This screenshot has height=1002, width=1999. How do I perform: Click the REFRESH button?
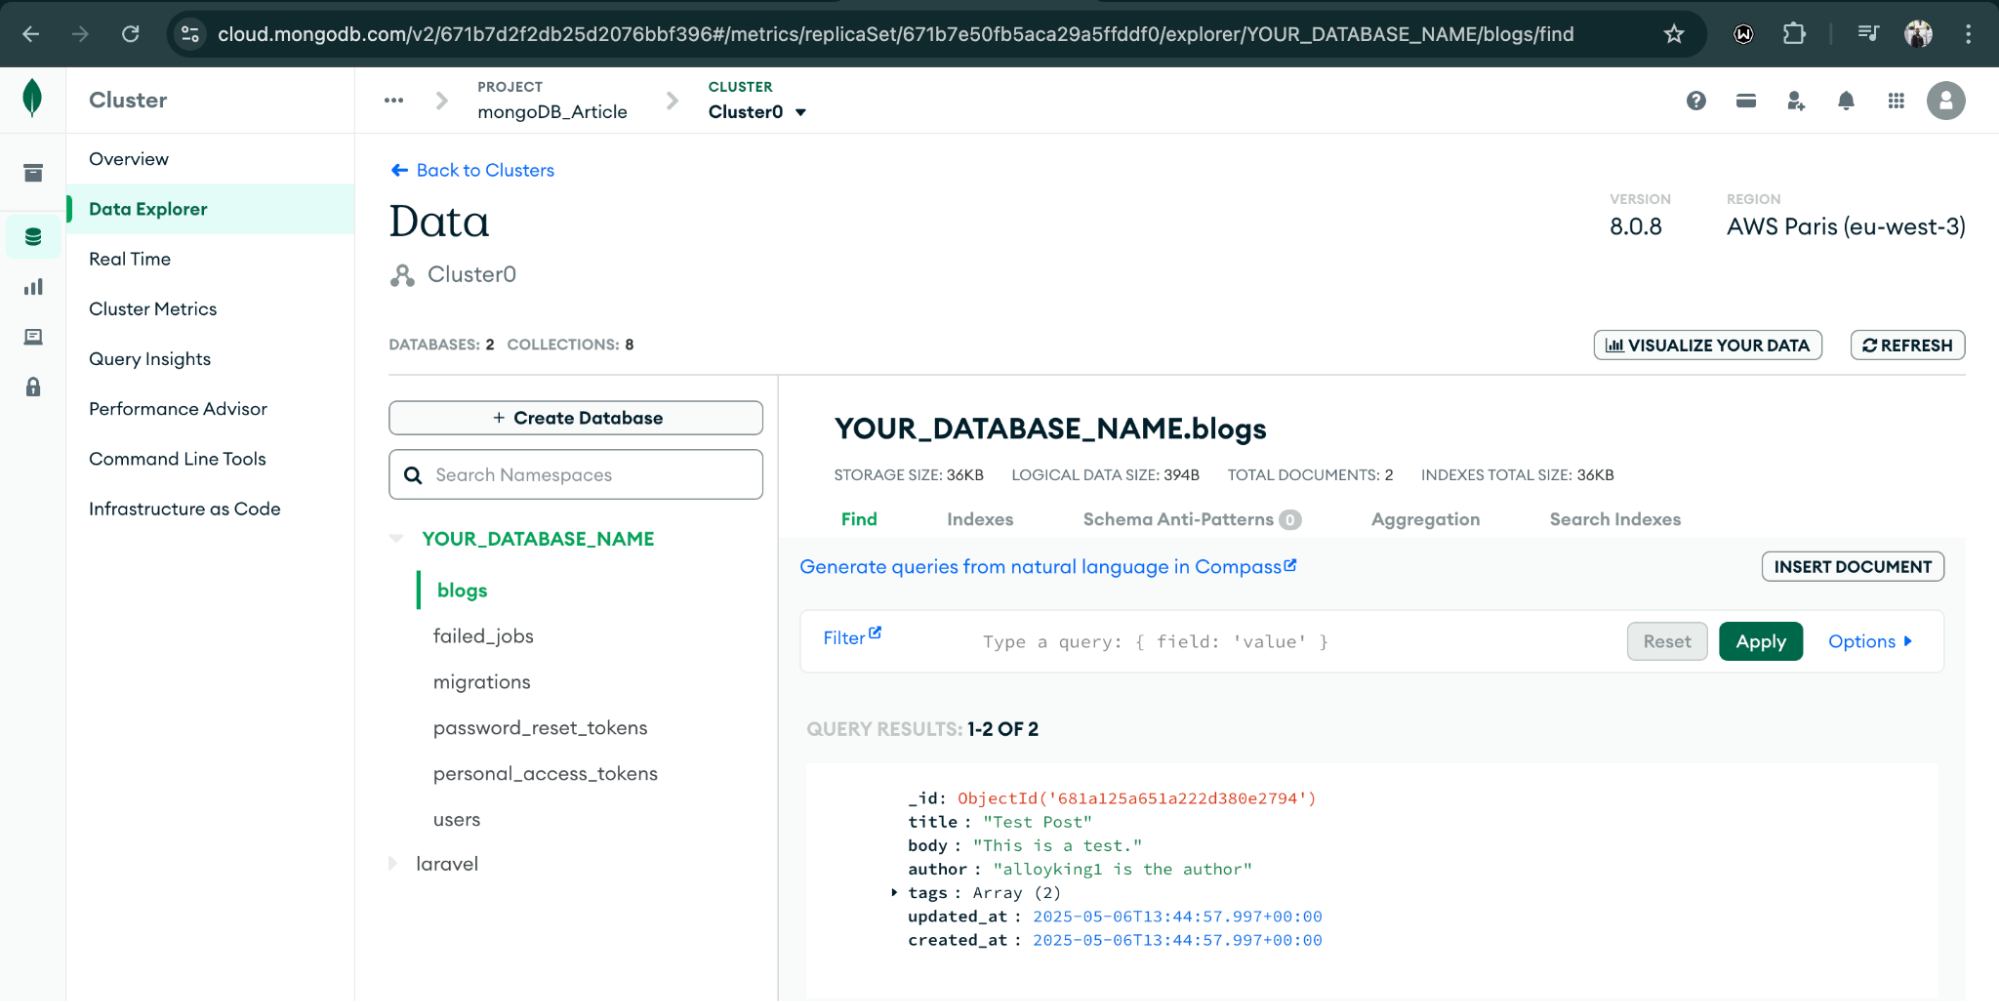(1908, 345)
